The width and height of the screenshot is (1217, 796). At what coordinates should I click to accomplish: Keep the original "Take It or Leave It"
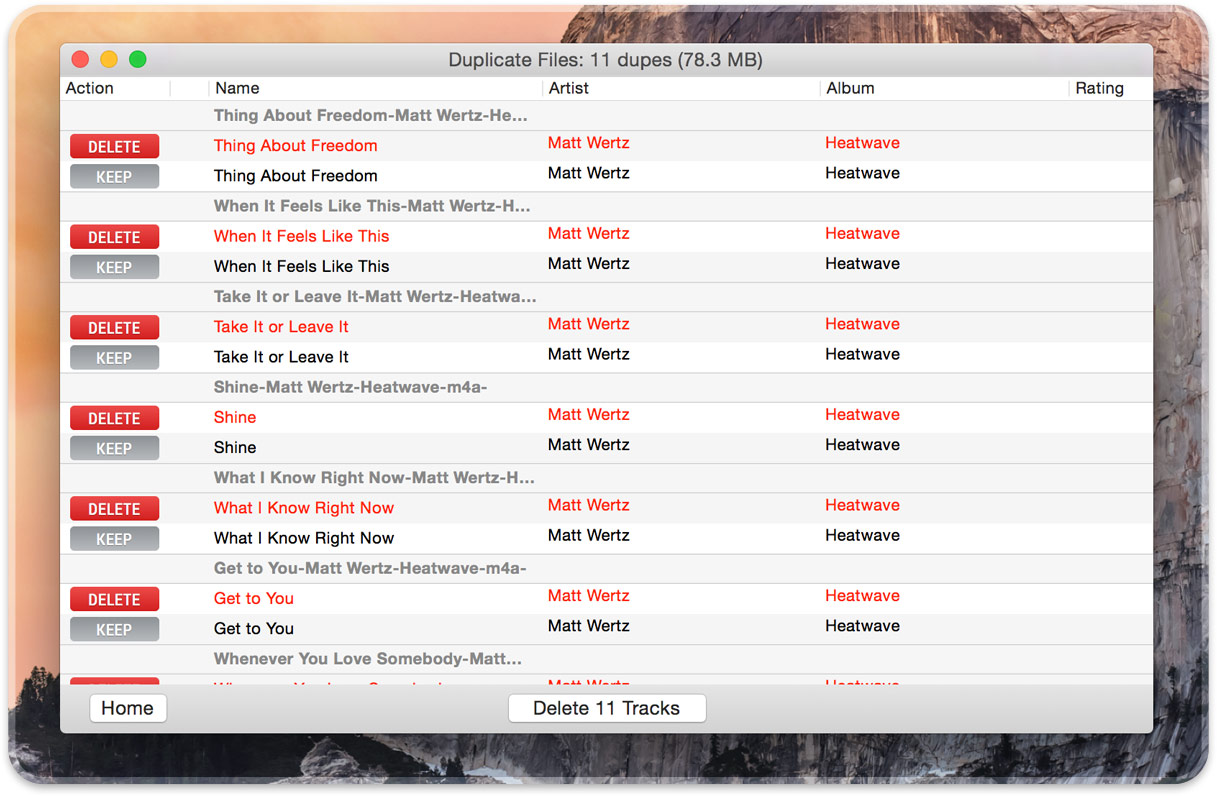(x=114, y=357)
